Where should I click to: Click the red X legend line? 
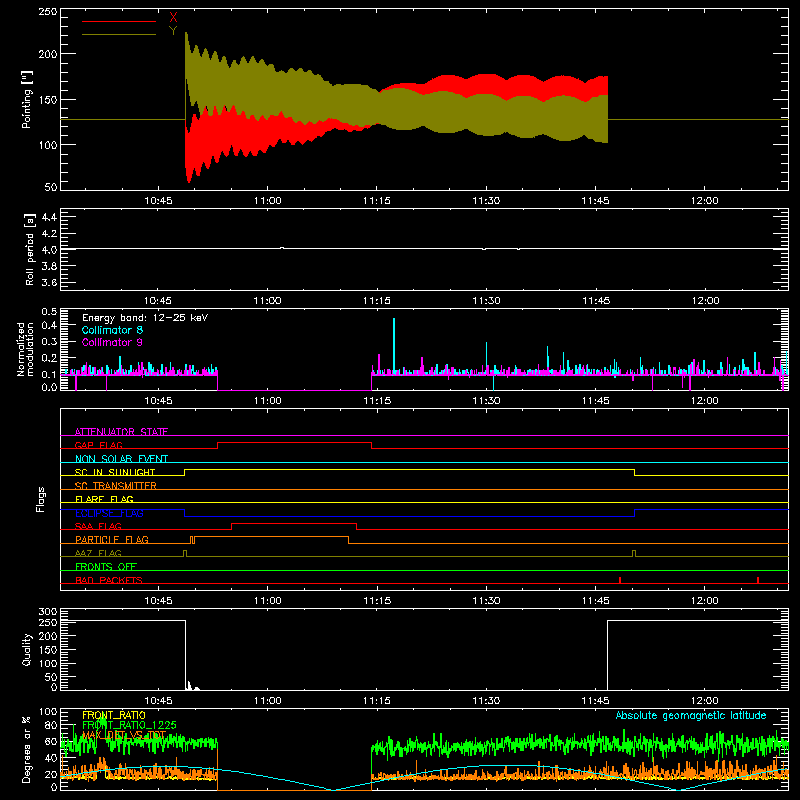coord(119,21)
